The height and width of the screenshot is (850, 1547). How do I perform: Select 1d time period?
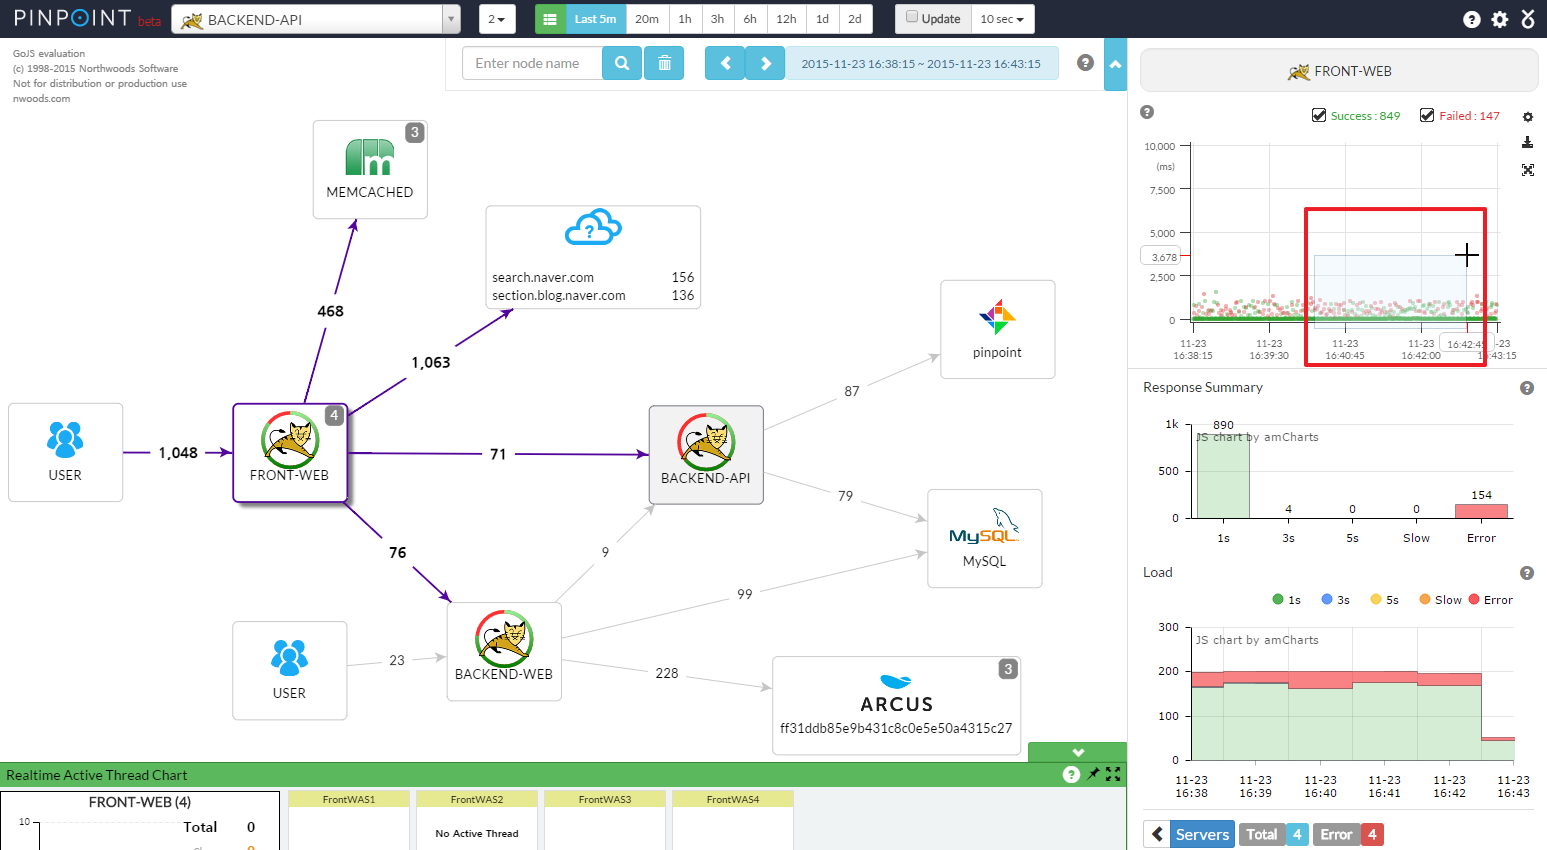coord(822,19)
